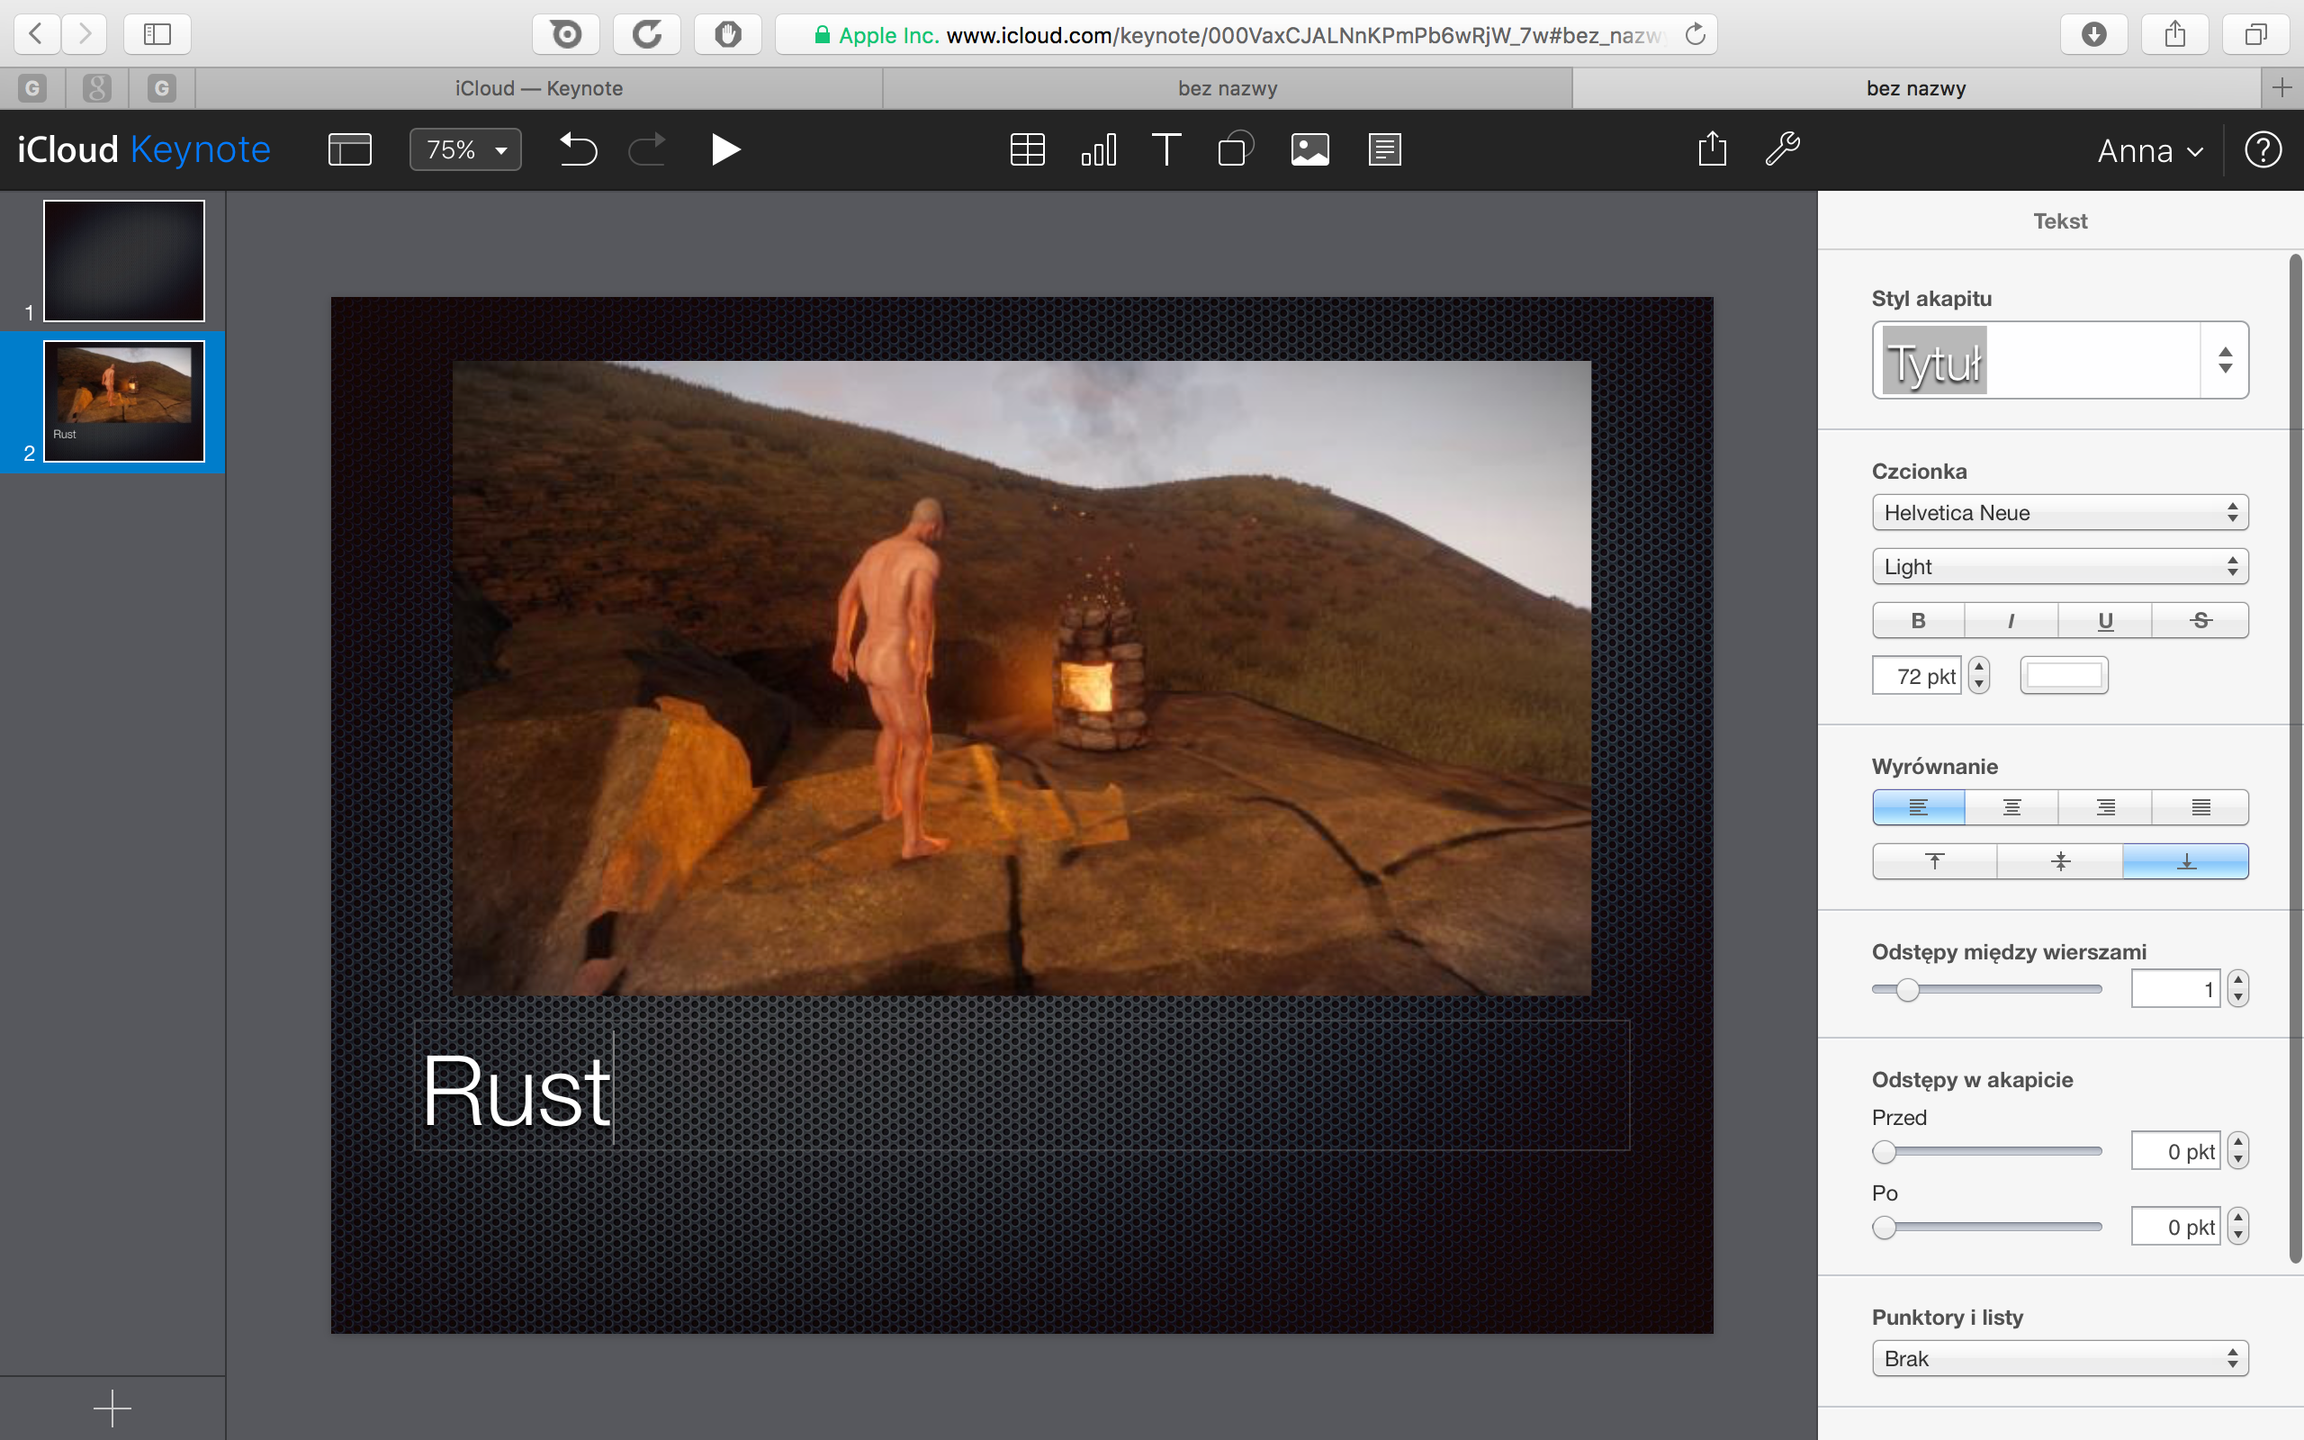The image size is (2304, 1440).
Task: Switch to the middle bez nazwy tab
Action: click(1227, 88)
